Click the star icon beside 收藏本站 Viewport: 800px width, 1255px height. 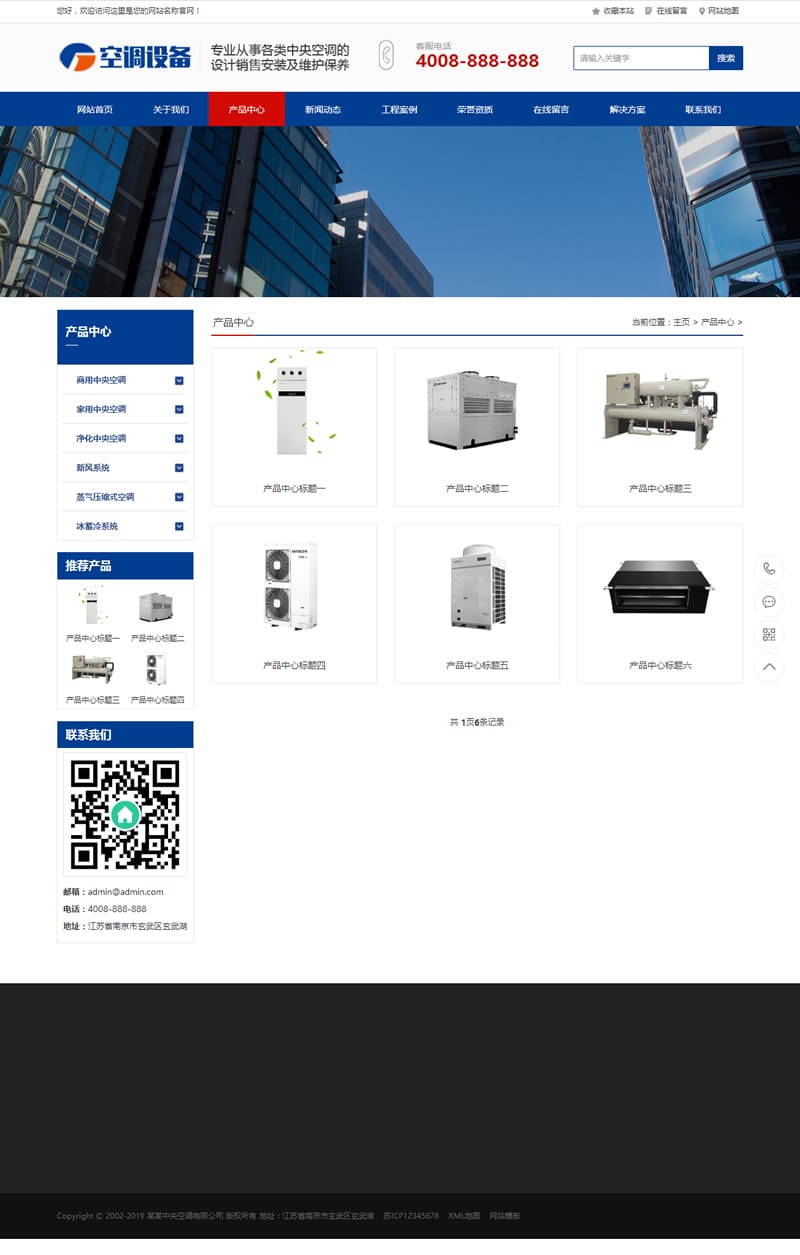[596, 11]
